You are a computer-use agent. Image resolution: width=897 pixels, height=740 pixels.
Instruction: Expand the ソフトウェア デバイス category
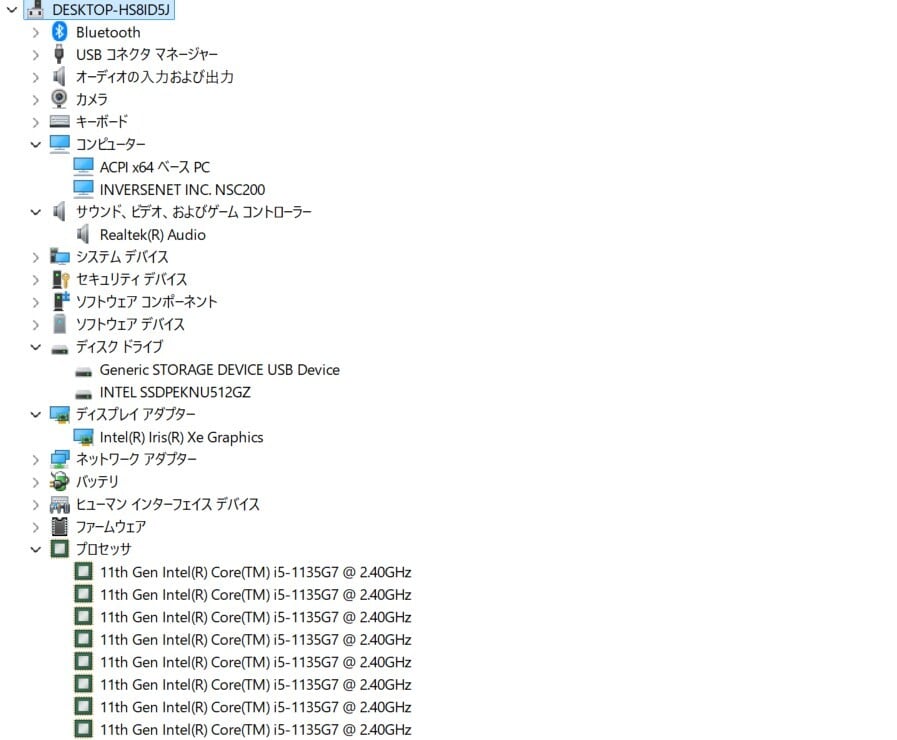[x=35, y=325]
